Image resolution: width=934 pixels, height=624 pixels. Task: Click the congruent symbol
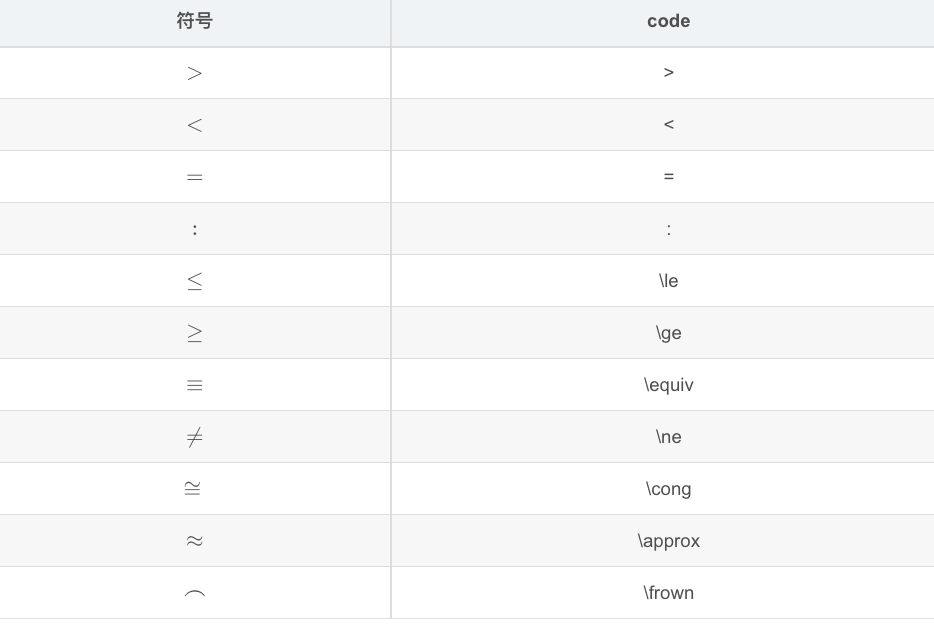[192, 489]
